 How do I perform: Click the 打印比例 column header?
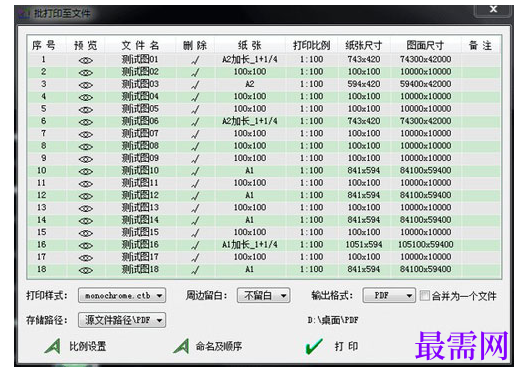click(312, 45)
